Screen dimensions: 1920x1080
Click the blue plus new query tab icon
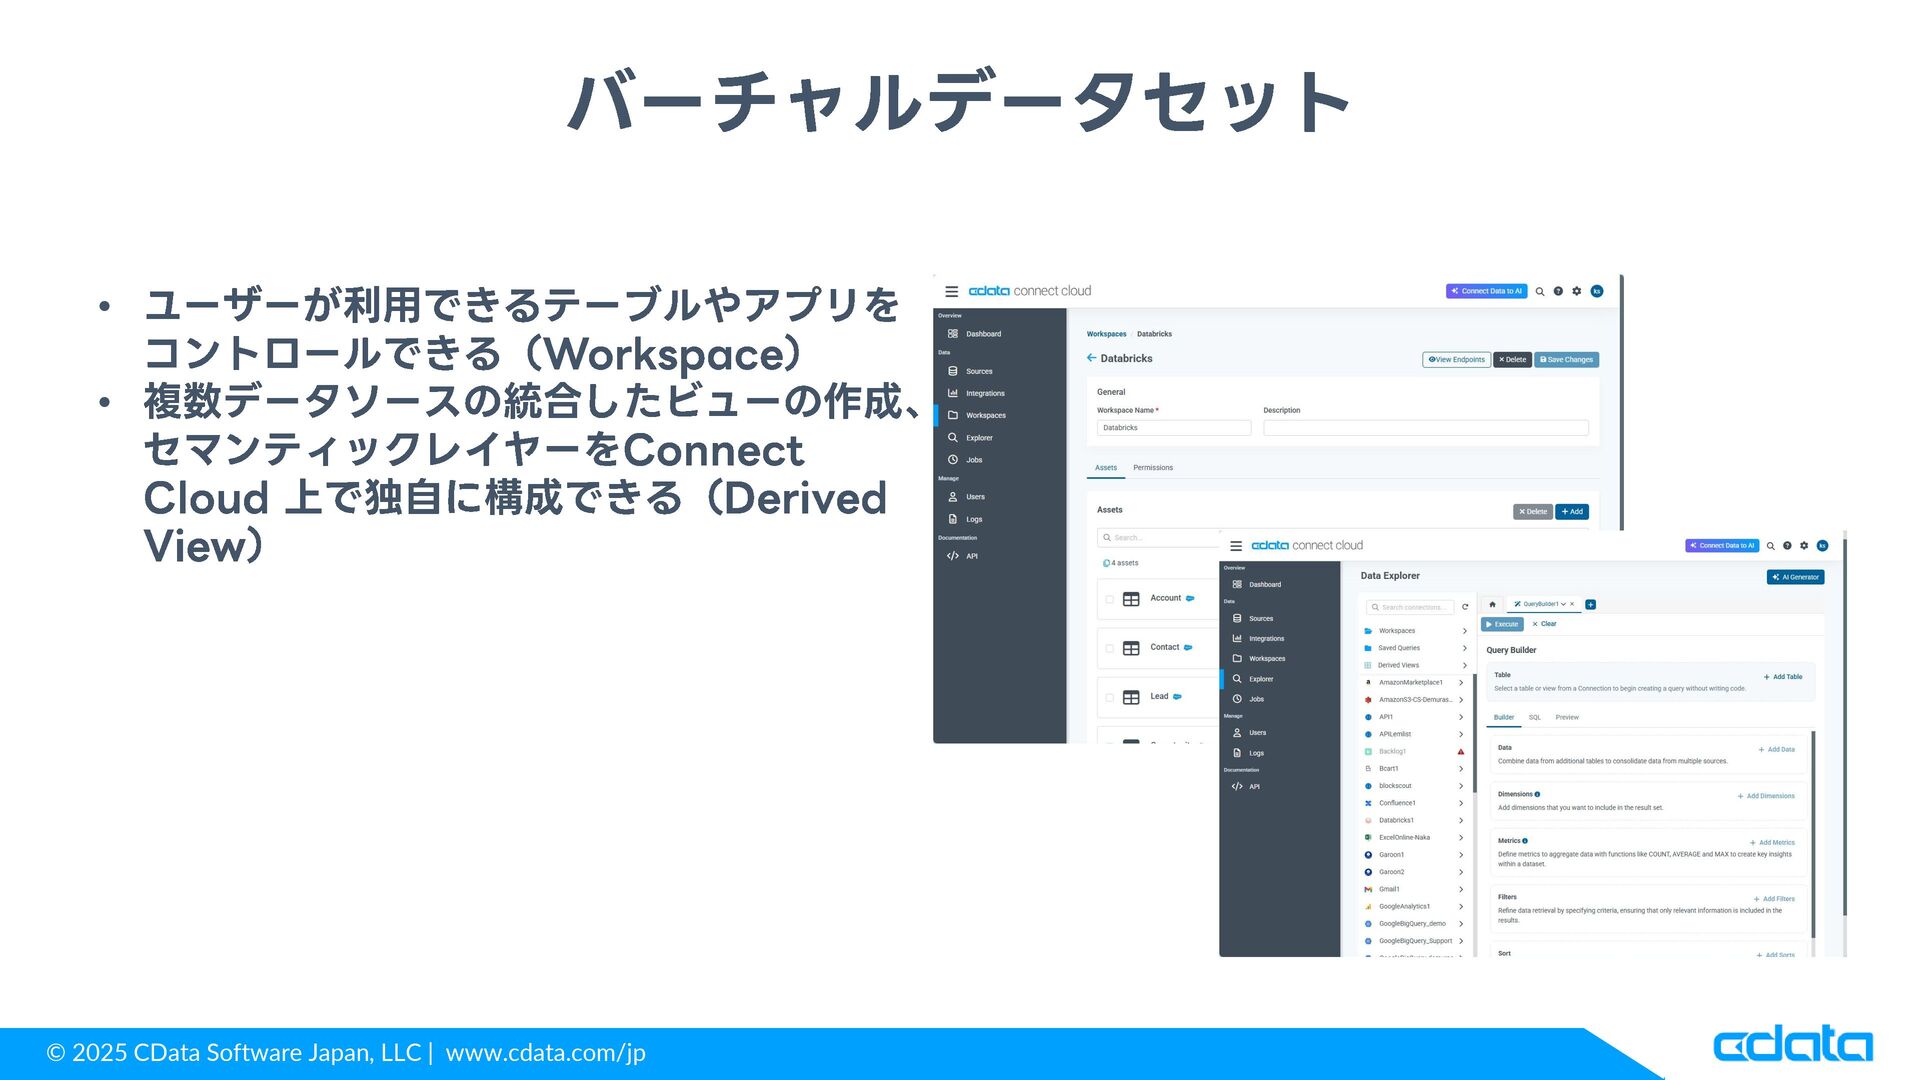point(1591,604)
